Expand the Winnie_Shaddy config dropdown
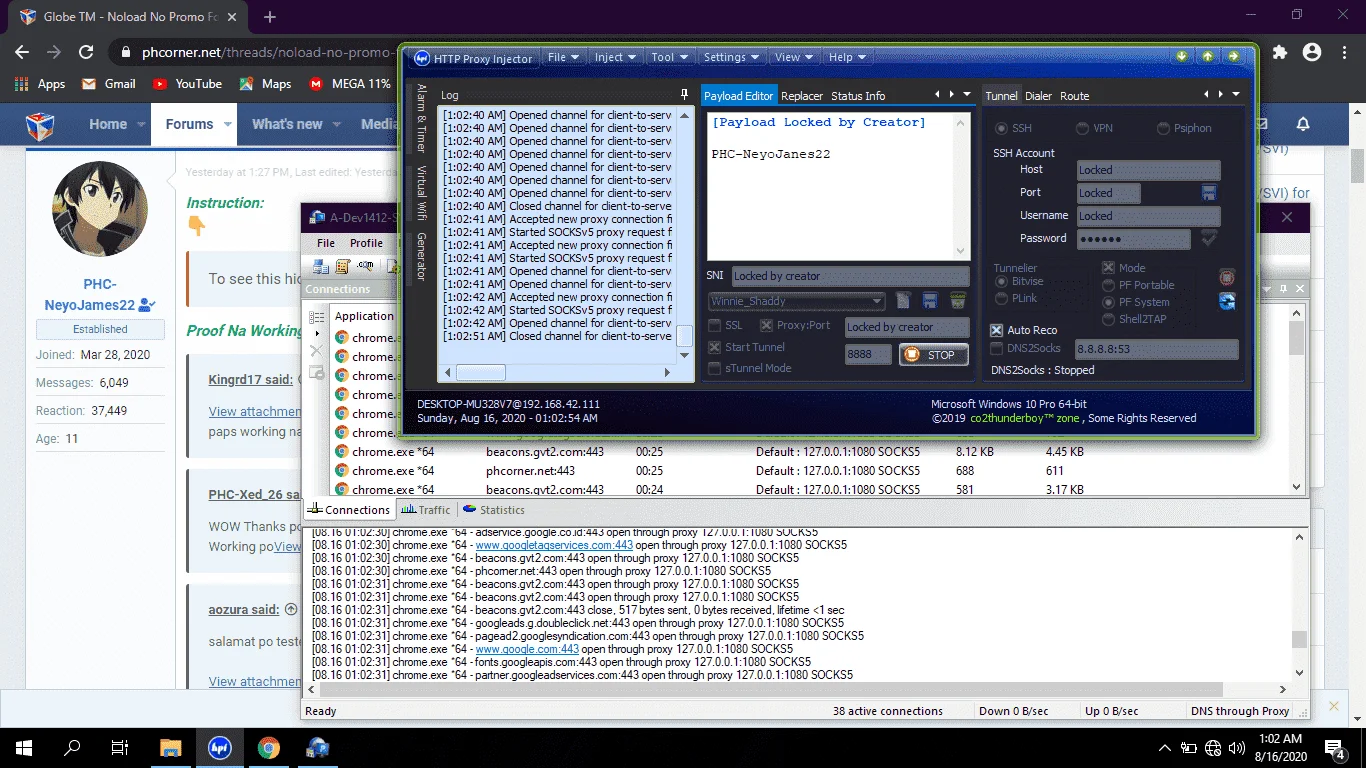The width and height of the screenshot is (1366, 768). coord(877,301)
